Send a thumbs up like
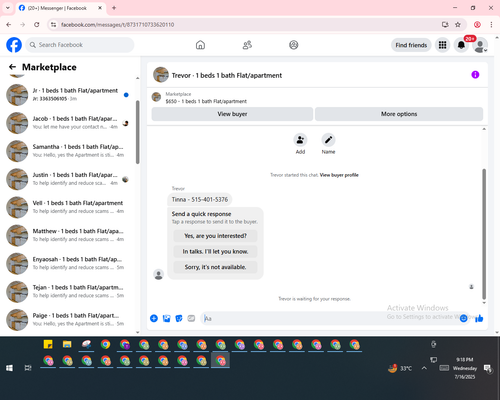 tap(479, 318)
